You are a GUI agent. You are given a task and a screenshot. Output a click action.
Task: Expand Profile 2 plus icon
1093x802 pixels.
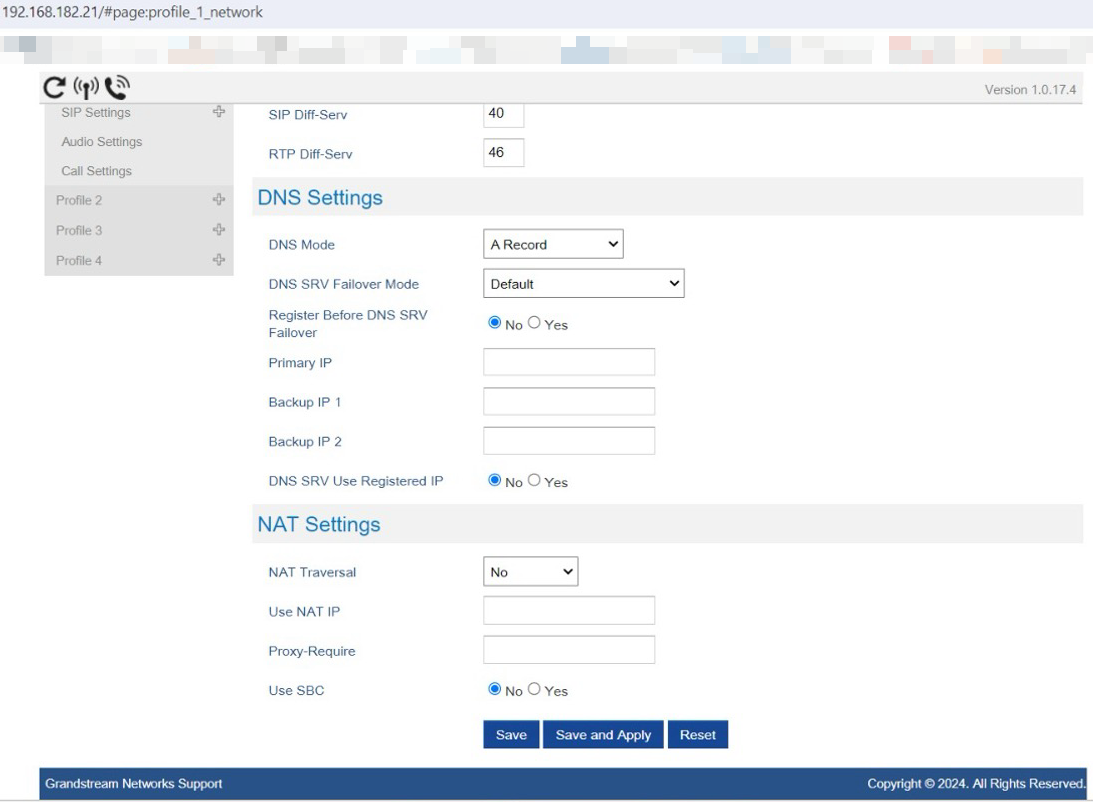coord(218,200)
